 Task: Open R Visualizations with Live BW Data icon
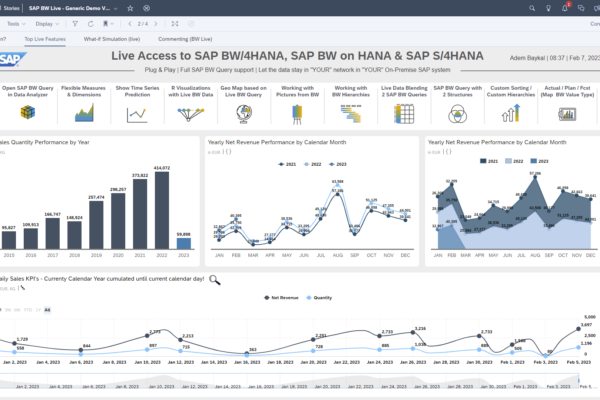point(191,114)
